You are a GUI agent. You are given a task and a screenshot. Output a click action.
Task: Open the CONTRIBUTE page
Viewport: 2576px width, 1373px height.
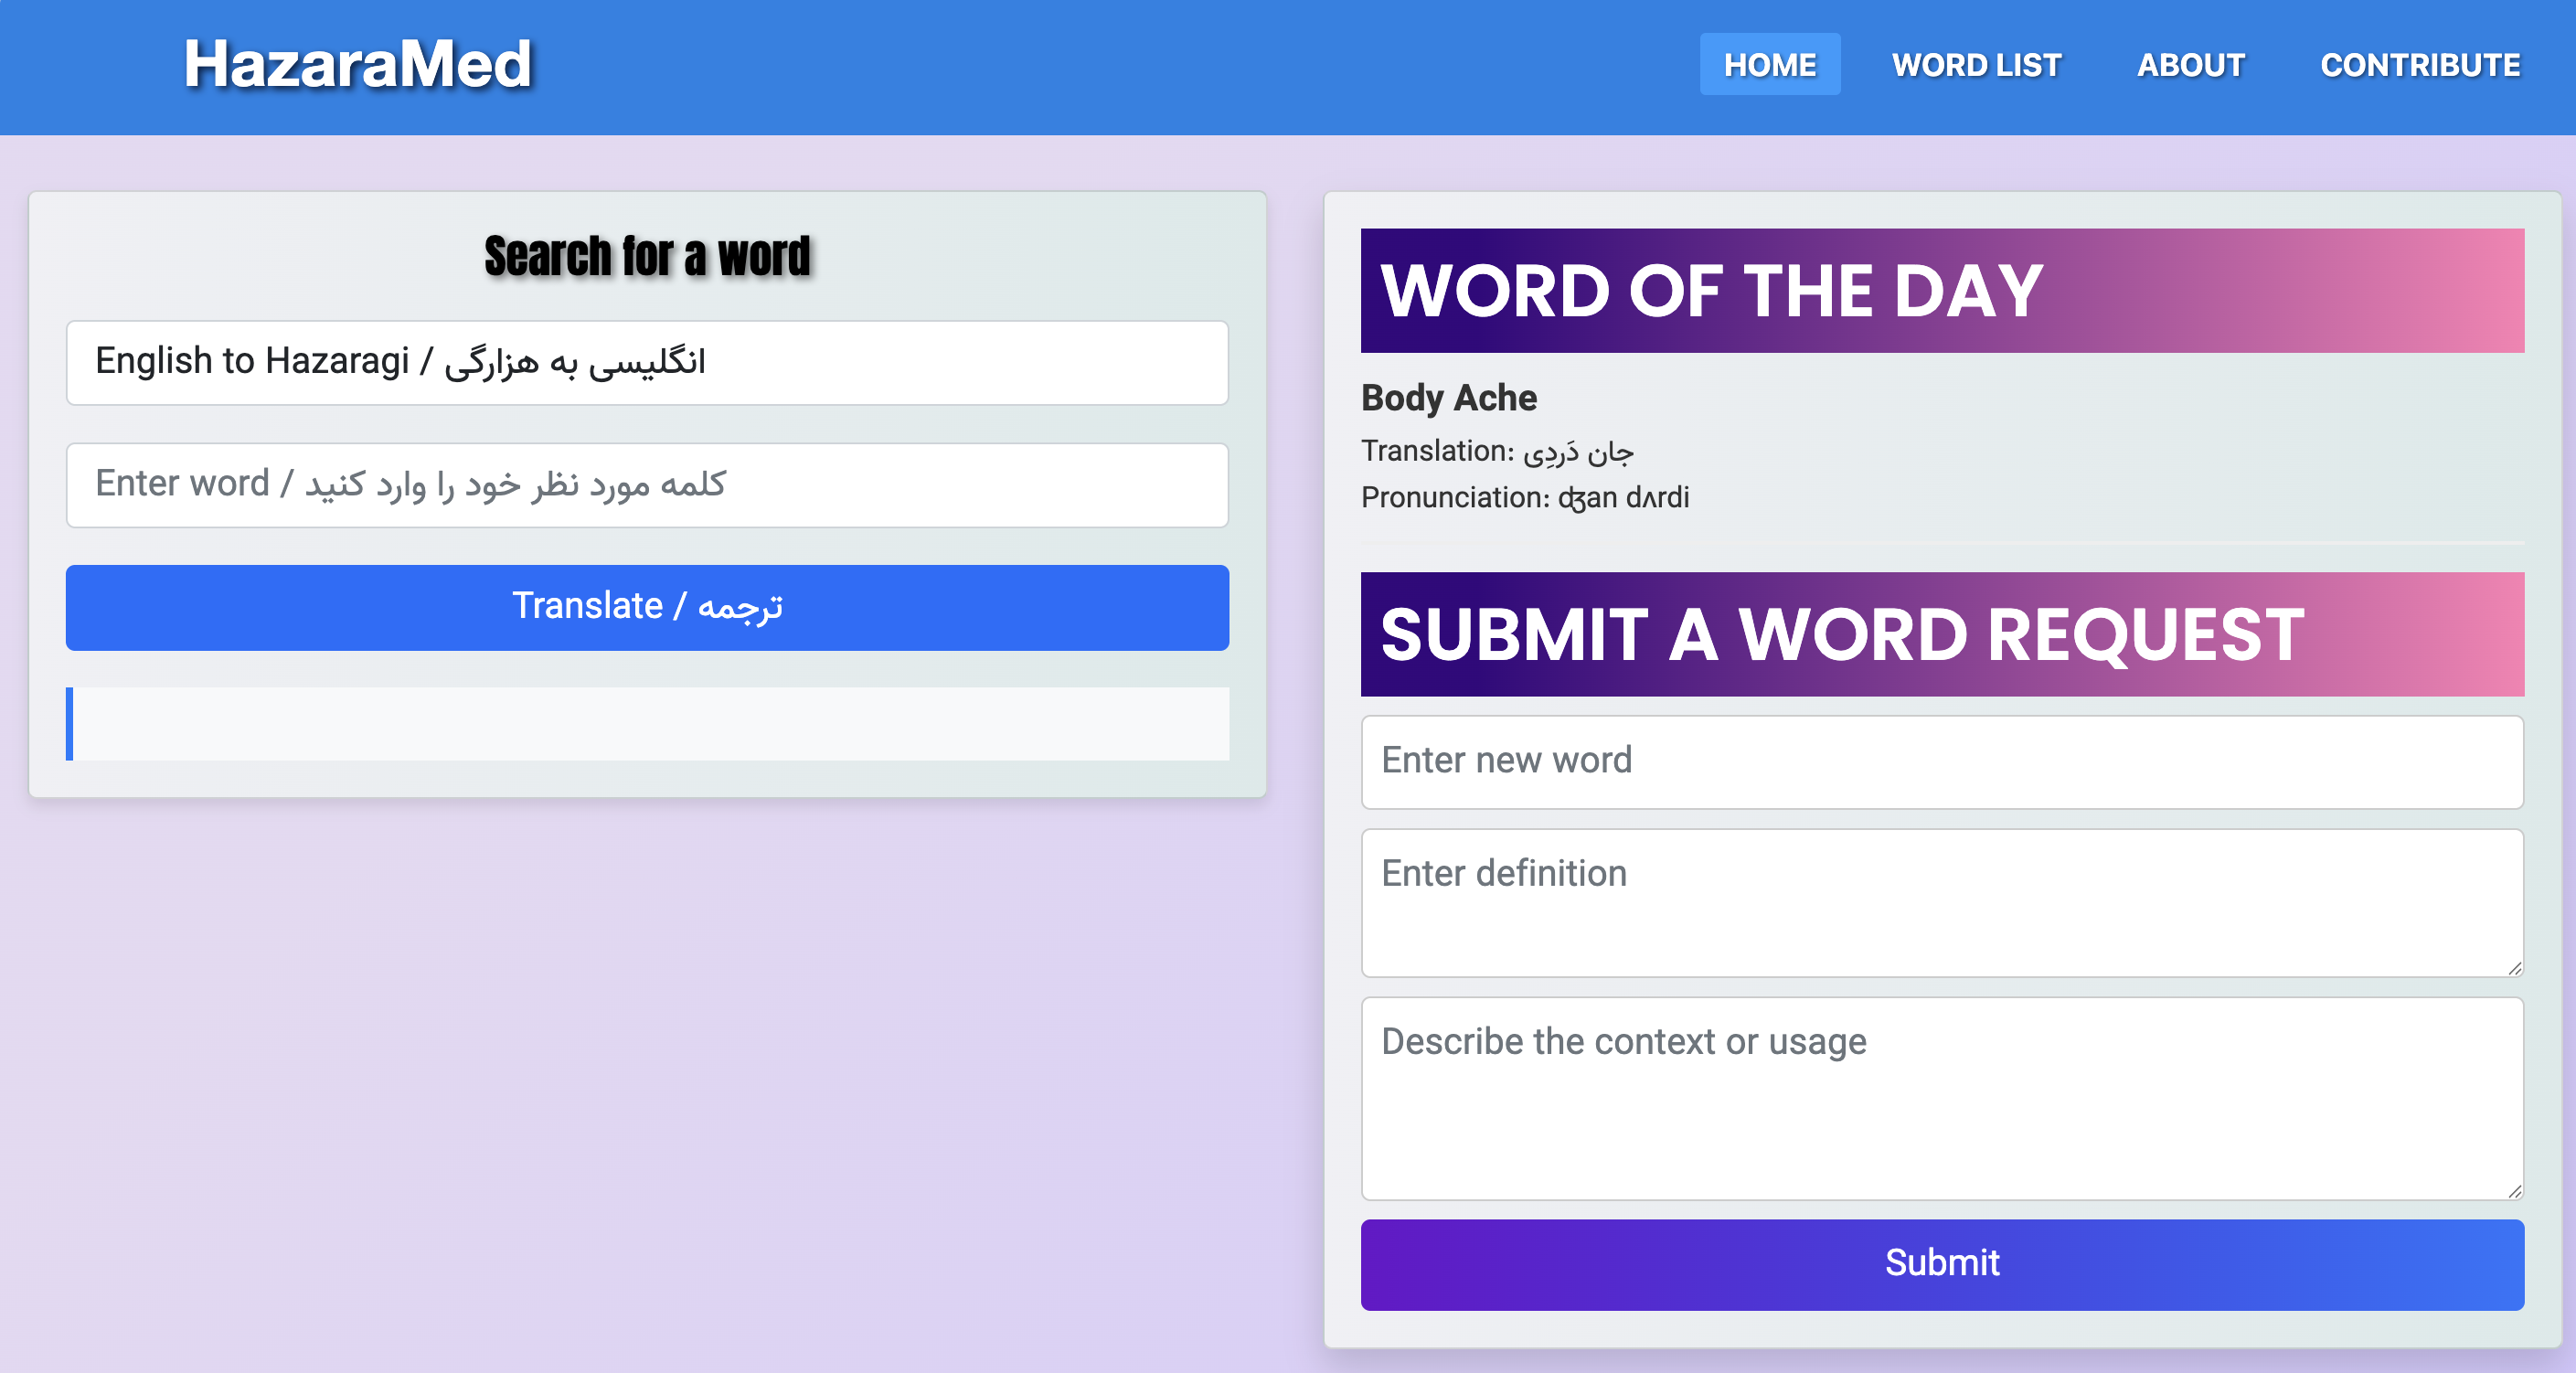(2419, 65)
